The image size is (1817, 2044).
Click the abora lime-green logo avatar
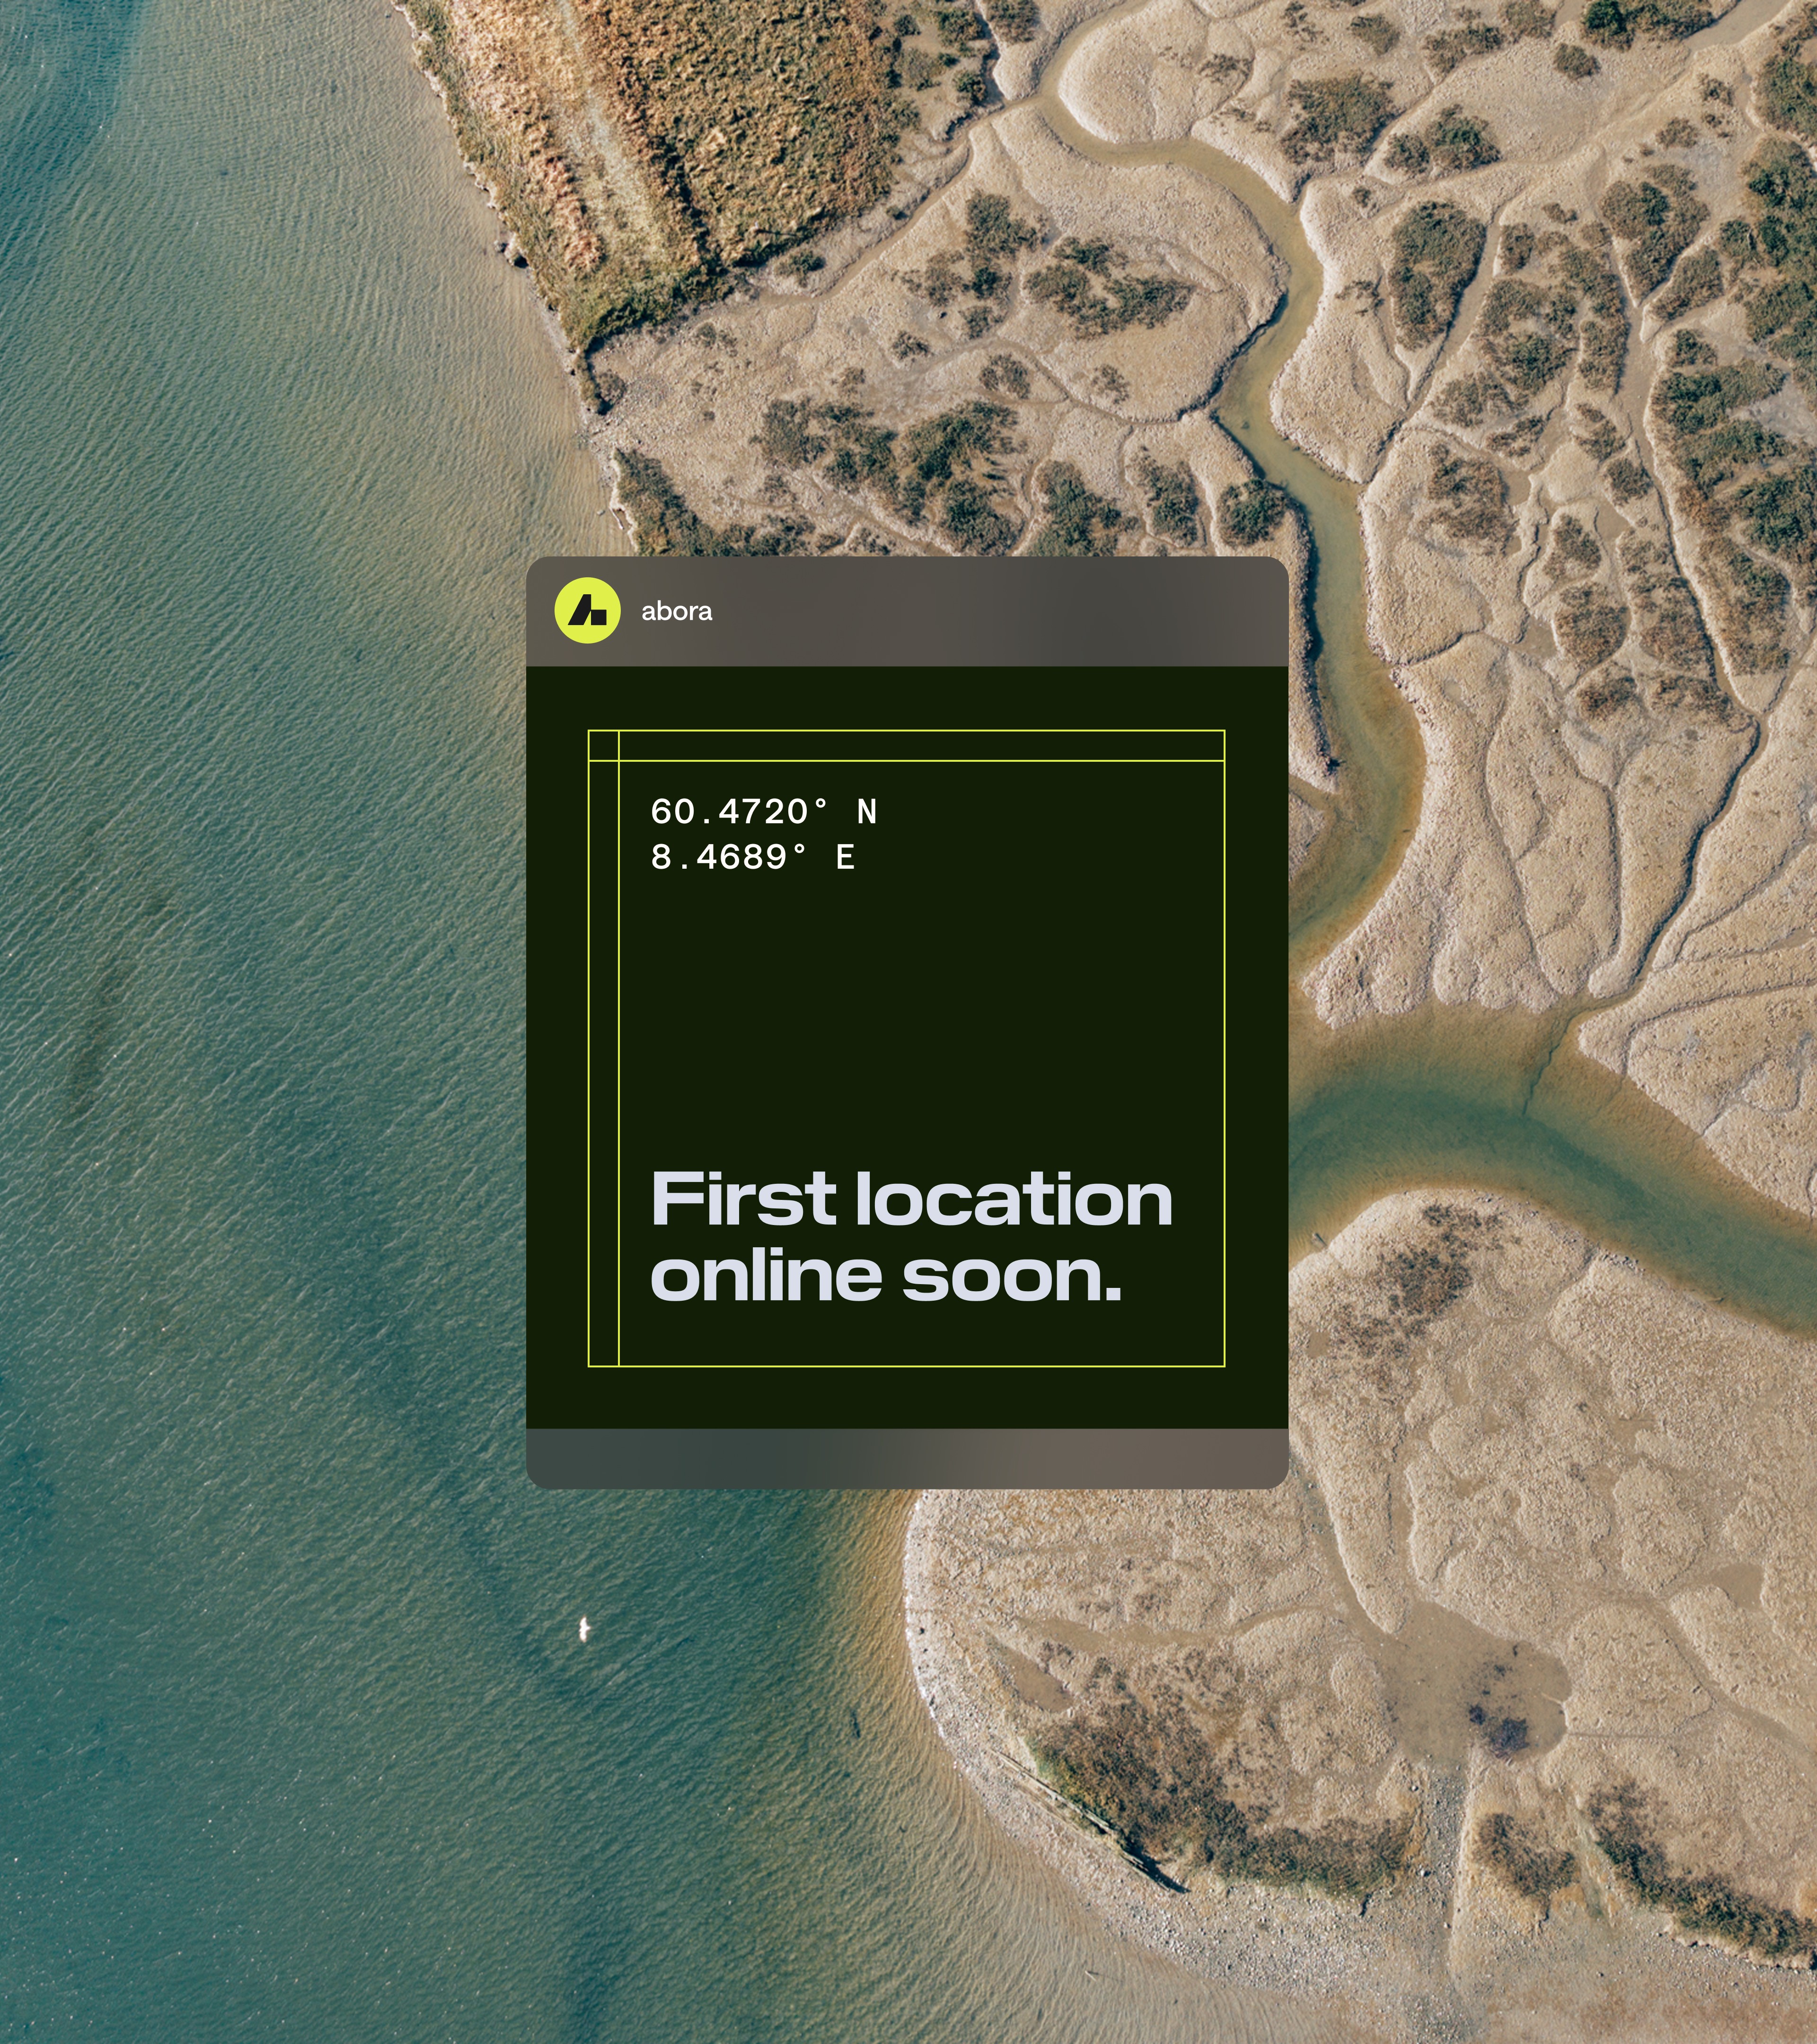587,610
